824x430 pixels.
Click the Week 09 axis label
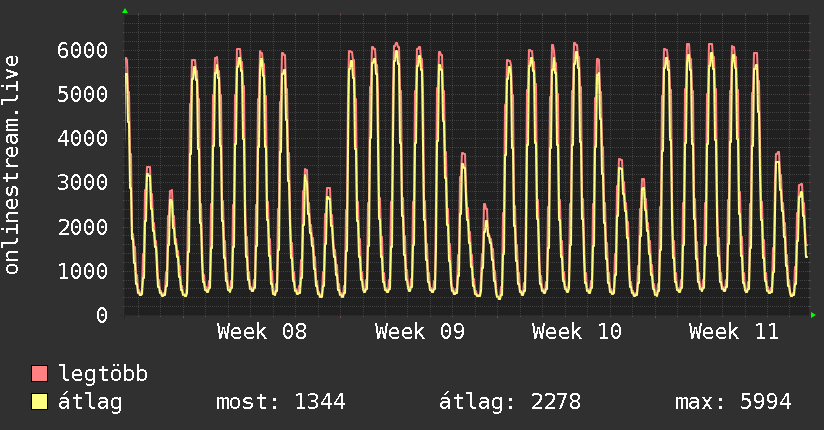tap(419, 332)
